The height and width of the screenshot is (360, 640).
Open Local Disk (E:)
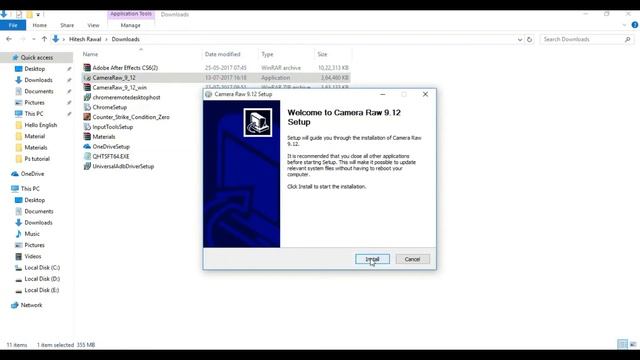click(x=42, y=290)
